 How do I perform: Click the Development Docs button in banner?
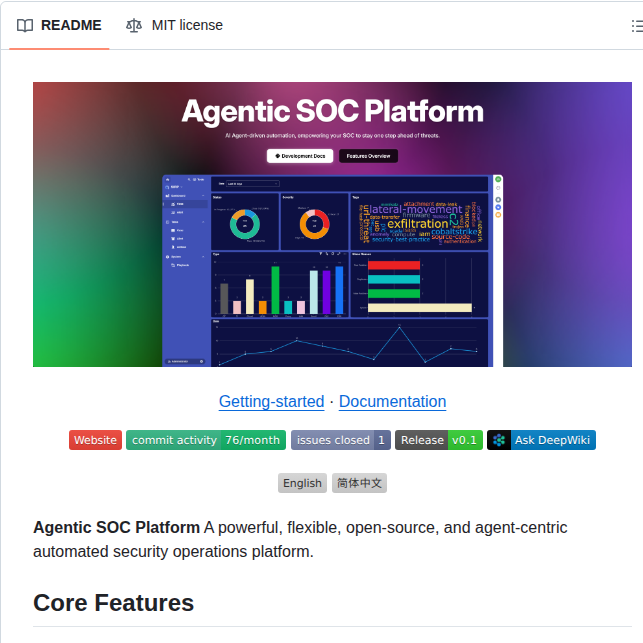299,156
